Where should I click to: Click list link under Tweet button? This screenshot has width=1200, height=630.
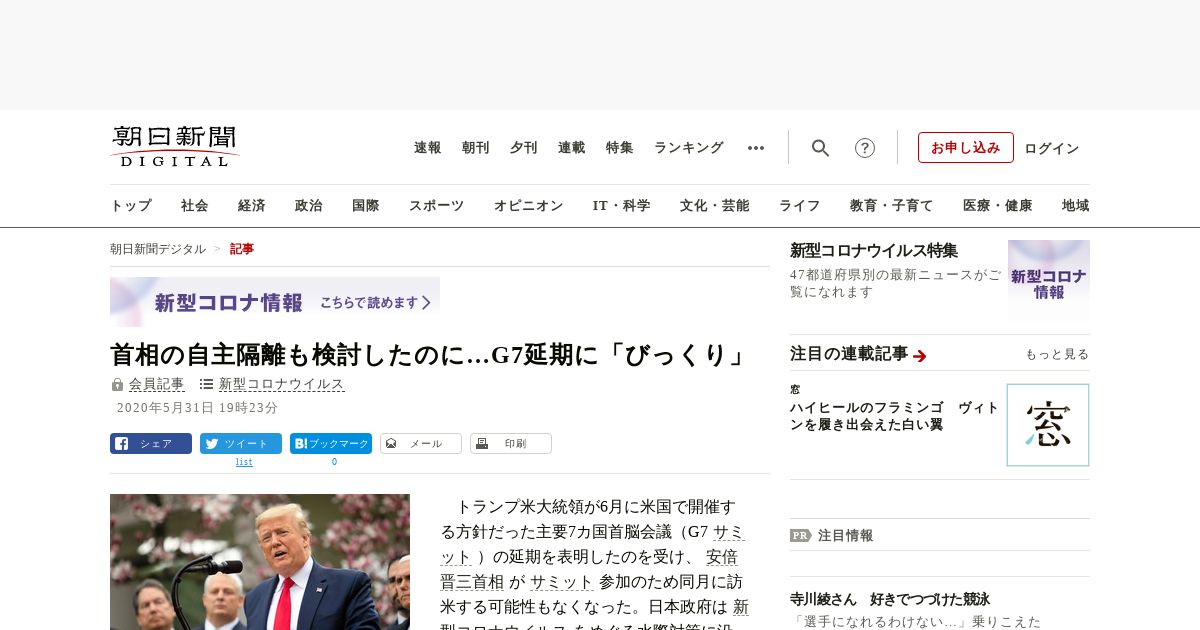(244, 462)
